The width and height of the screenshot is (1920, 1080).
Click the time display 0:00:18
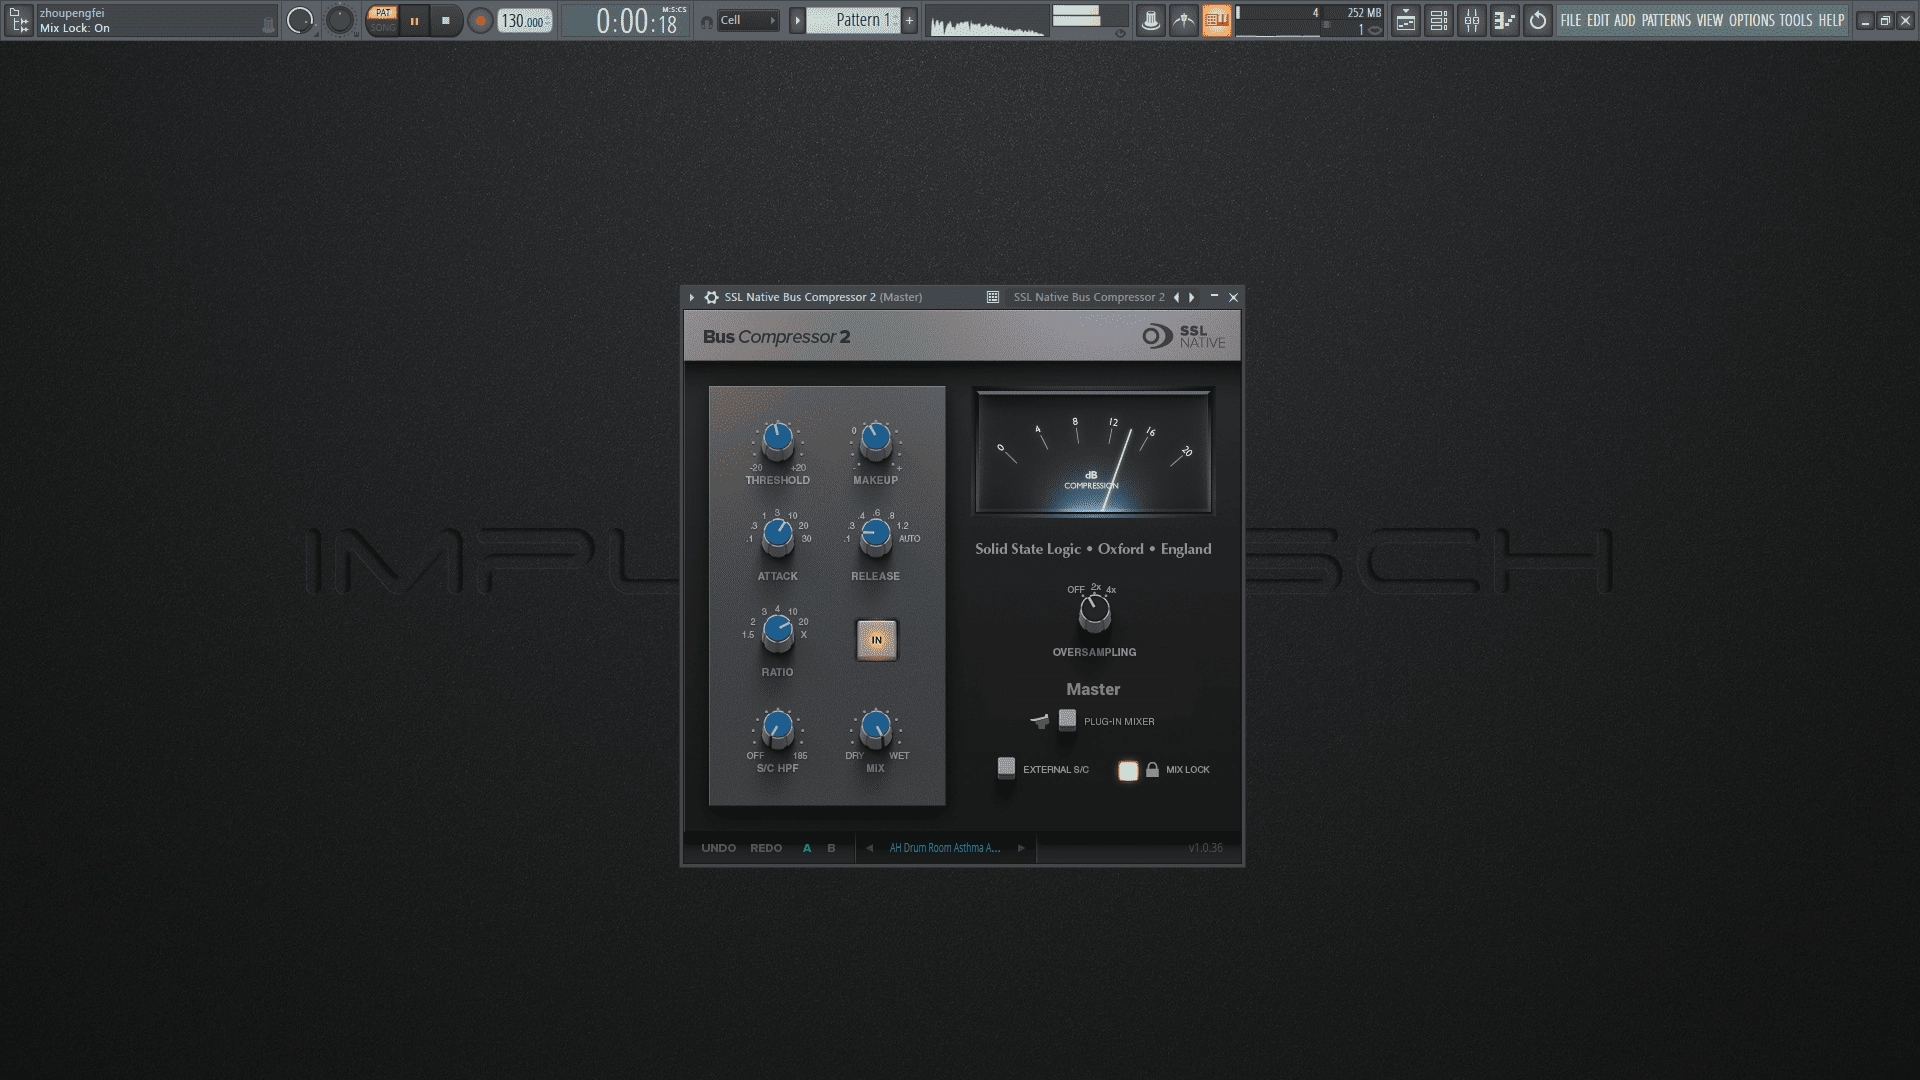point(637,21)
